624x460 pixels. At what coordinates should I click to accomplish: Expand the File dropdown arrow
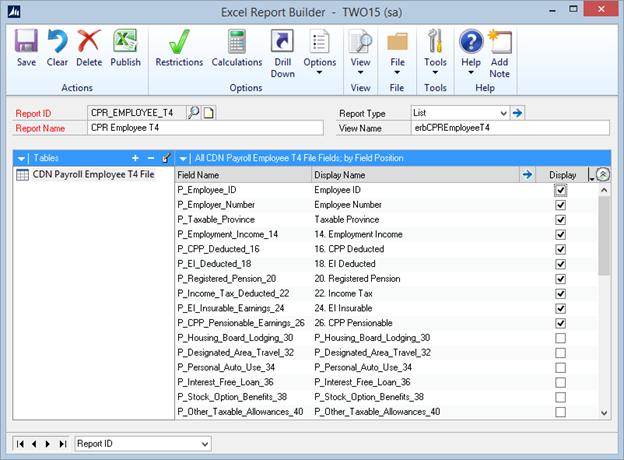[397, 72]
